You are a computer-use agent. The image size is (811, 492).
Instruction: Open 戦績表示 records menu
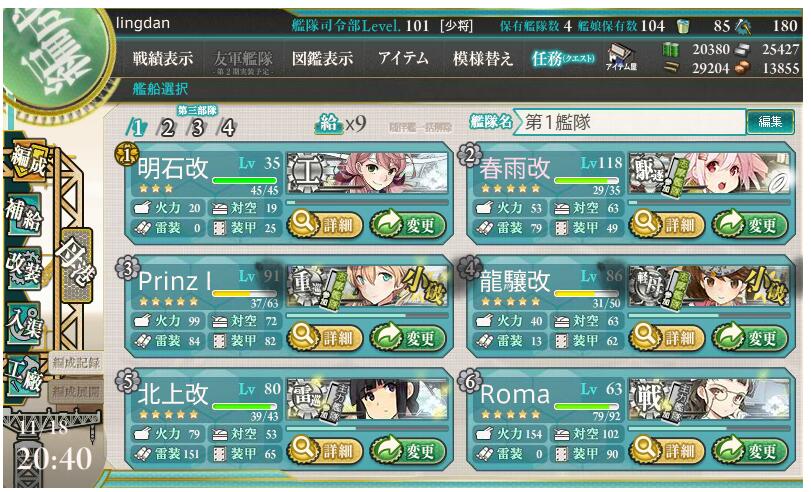click(x=162, y=58)
